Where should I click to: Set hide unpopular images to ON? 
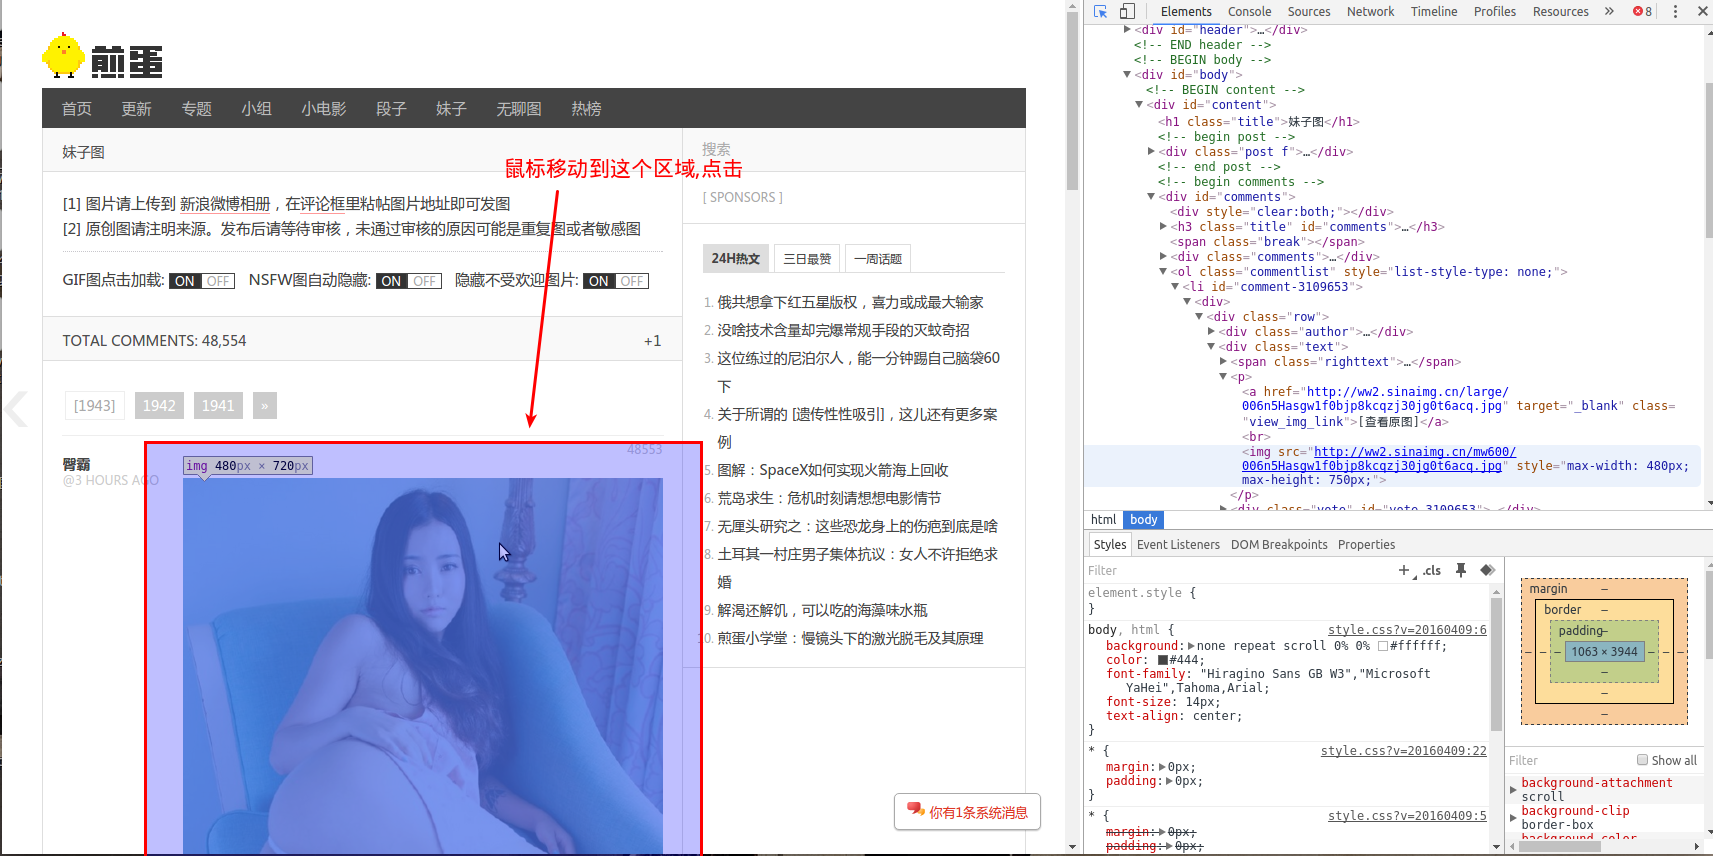coord(599,281)
